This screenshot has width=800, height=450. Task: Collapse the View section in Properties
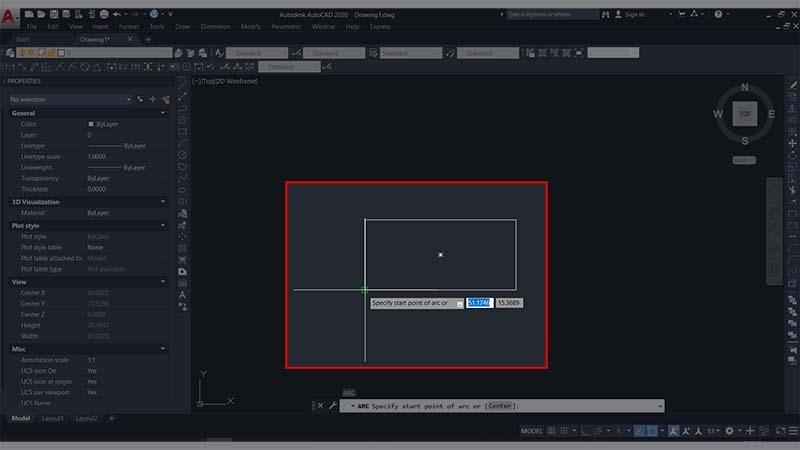tap(163, 282)
